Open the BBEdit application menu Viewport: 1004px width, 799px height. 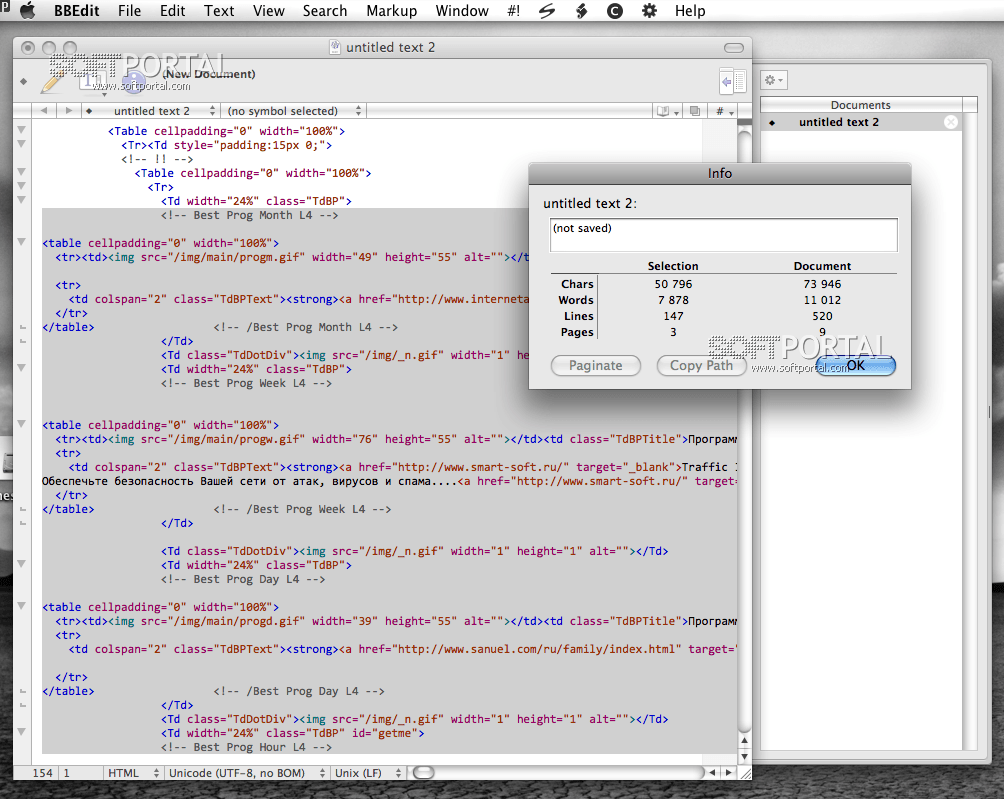point(76,11)
